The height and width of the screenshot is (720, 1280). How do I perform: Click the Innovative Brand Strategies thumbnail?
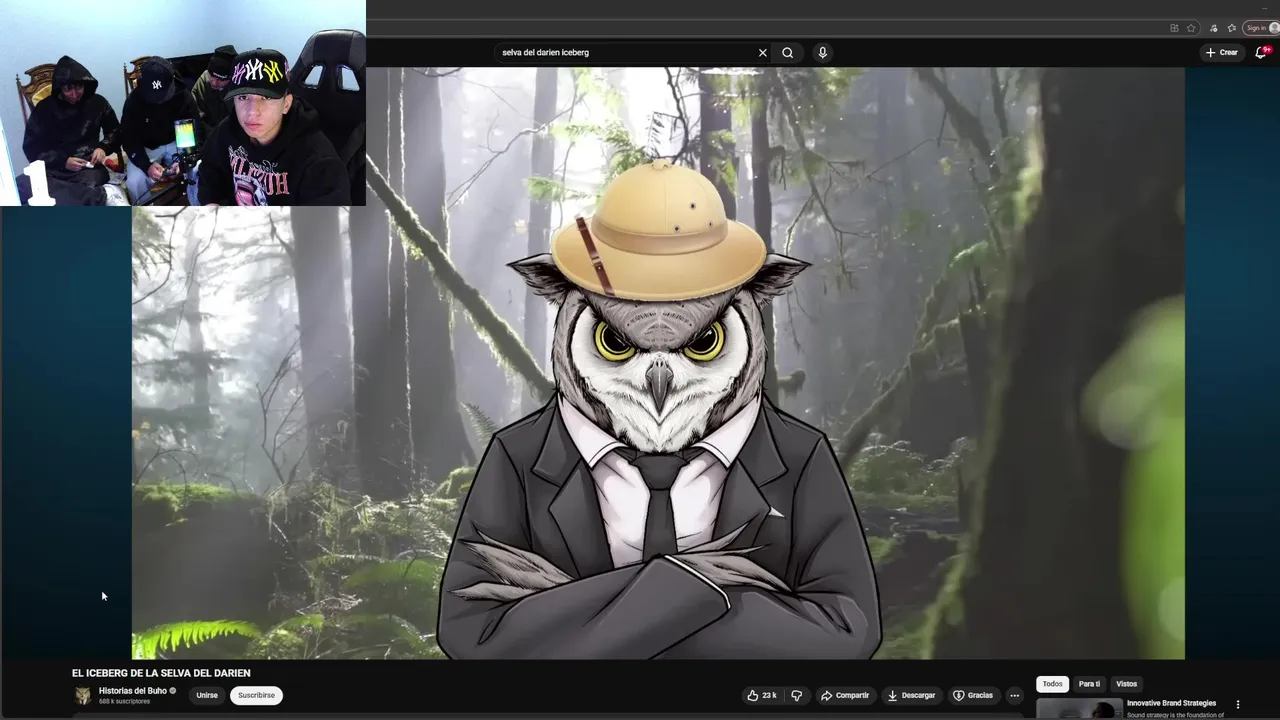(1079, 709)
